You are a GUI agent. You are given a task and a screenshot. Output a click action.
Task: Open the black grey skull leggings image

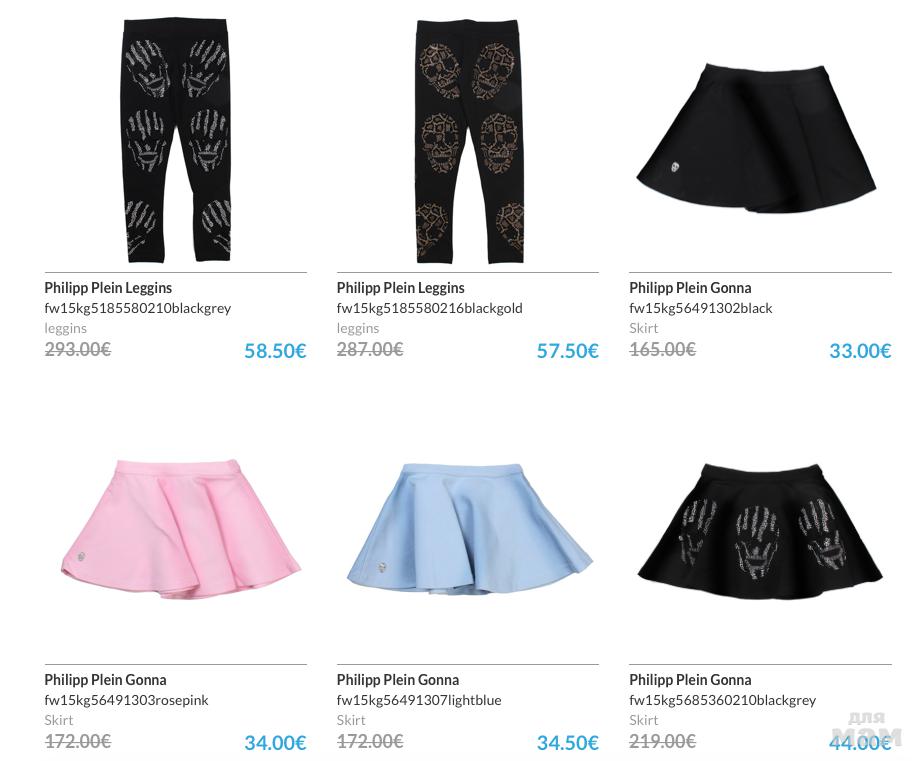[176, 140]
